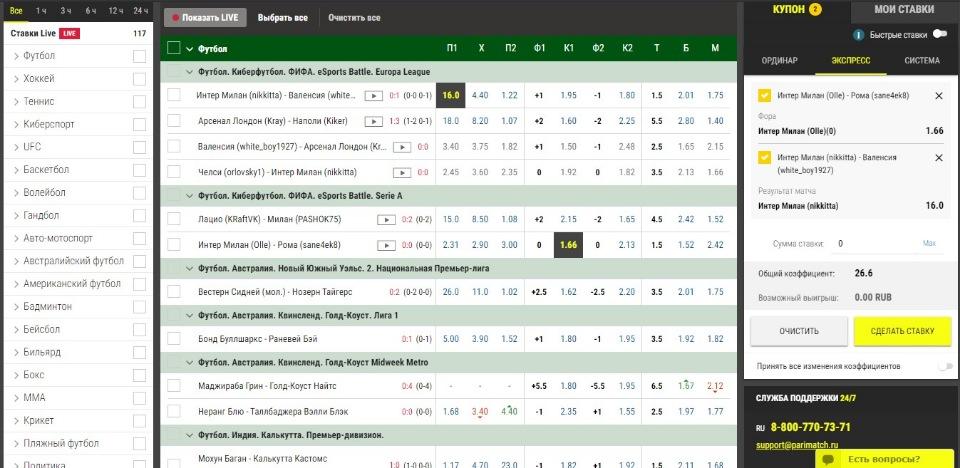This screenshot has height=468, width=960.
Task: Check the Баскетбол checkbox in sidebar
Action: coord(140,170)
